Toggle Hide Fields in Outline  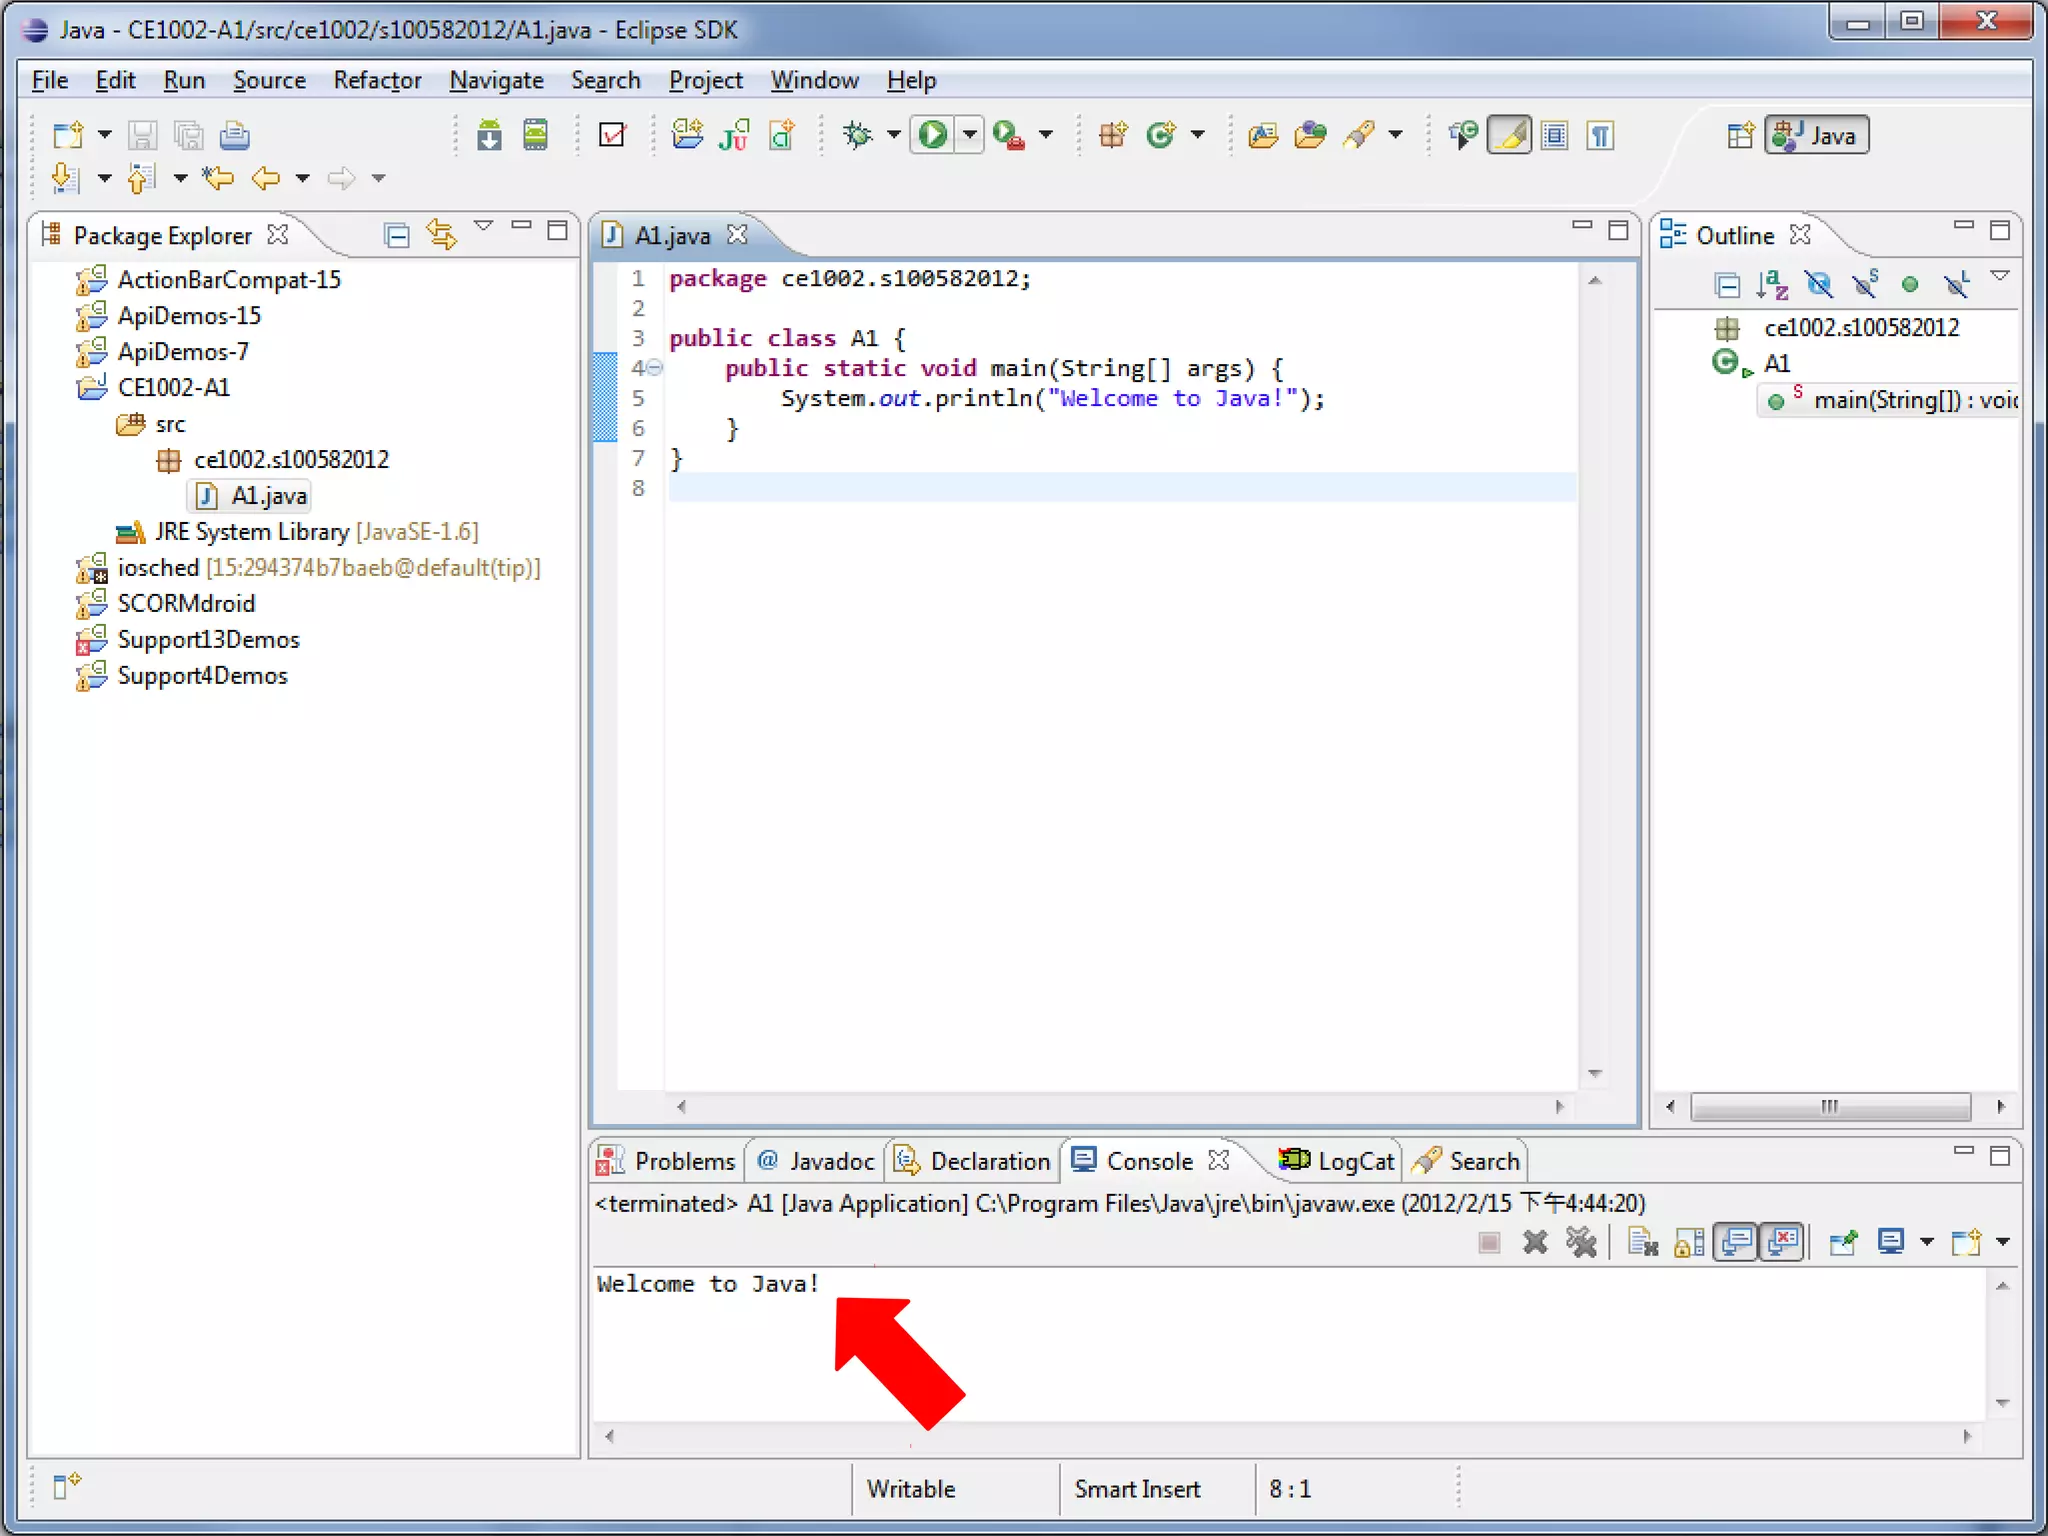point(1819,285)
